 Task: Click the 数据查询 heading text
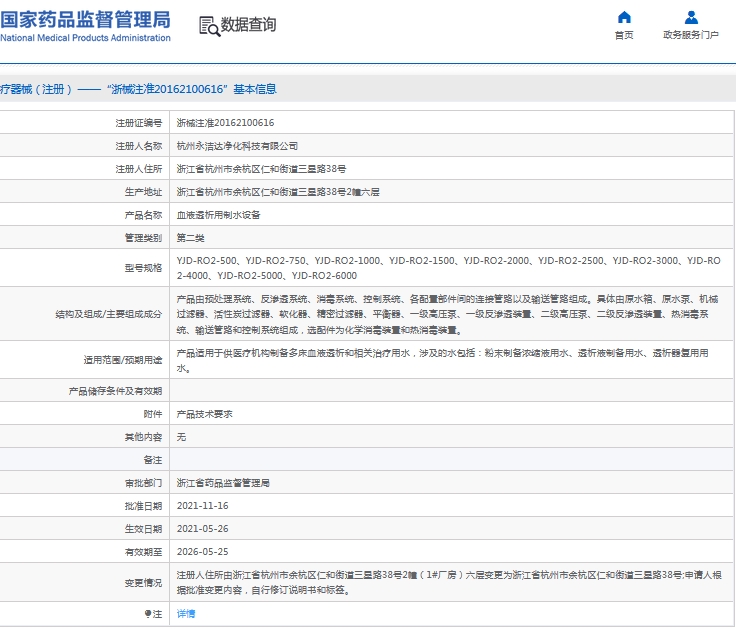[x=248, y=24]
